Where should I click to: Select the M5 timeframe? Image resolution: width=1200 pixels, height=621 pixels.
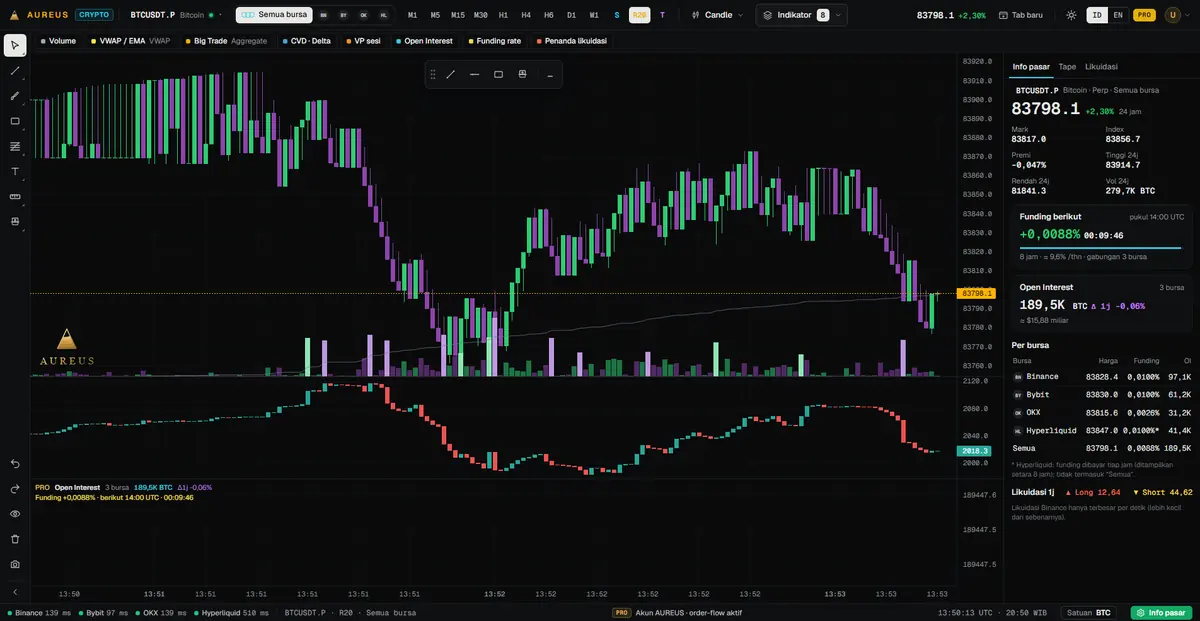point(435,15)
